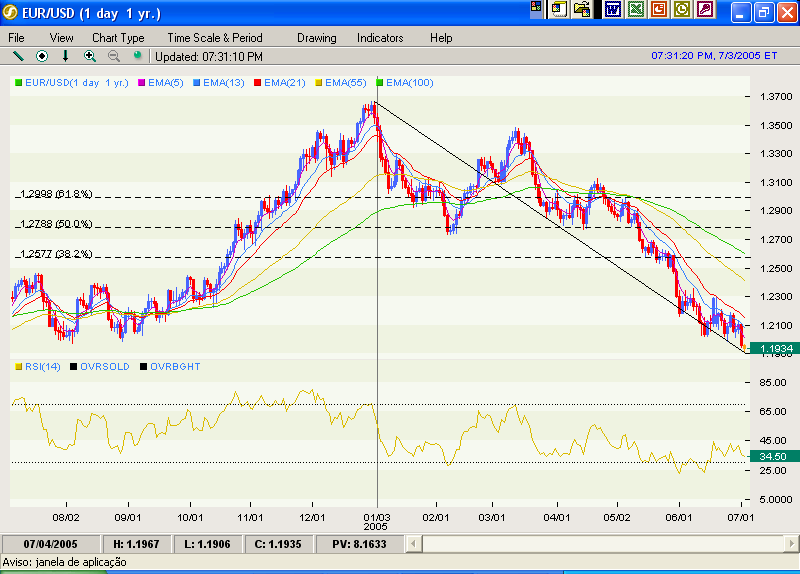Open the Time Scale & Period menu

(214, 38)
